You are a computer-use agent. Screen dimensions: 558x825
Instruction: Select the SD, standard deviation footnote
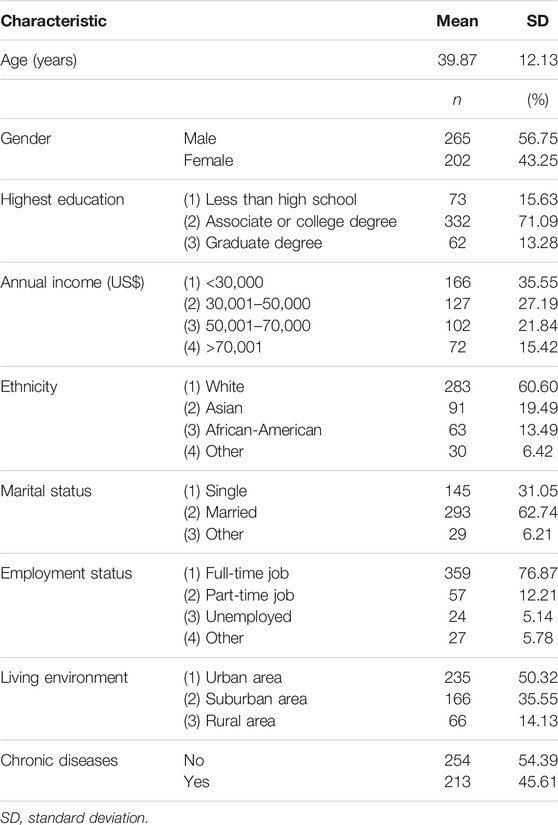pyautogui.click(x=74, y=818)
